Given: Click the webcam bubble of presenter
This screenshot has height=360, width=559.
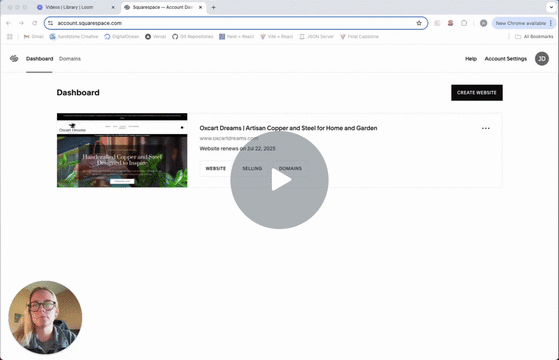Looking at the screenshot, I should [x=45, y=317].
